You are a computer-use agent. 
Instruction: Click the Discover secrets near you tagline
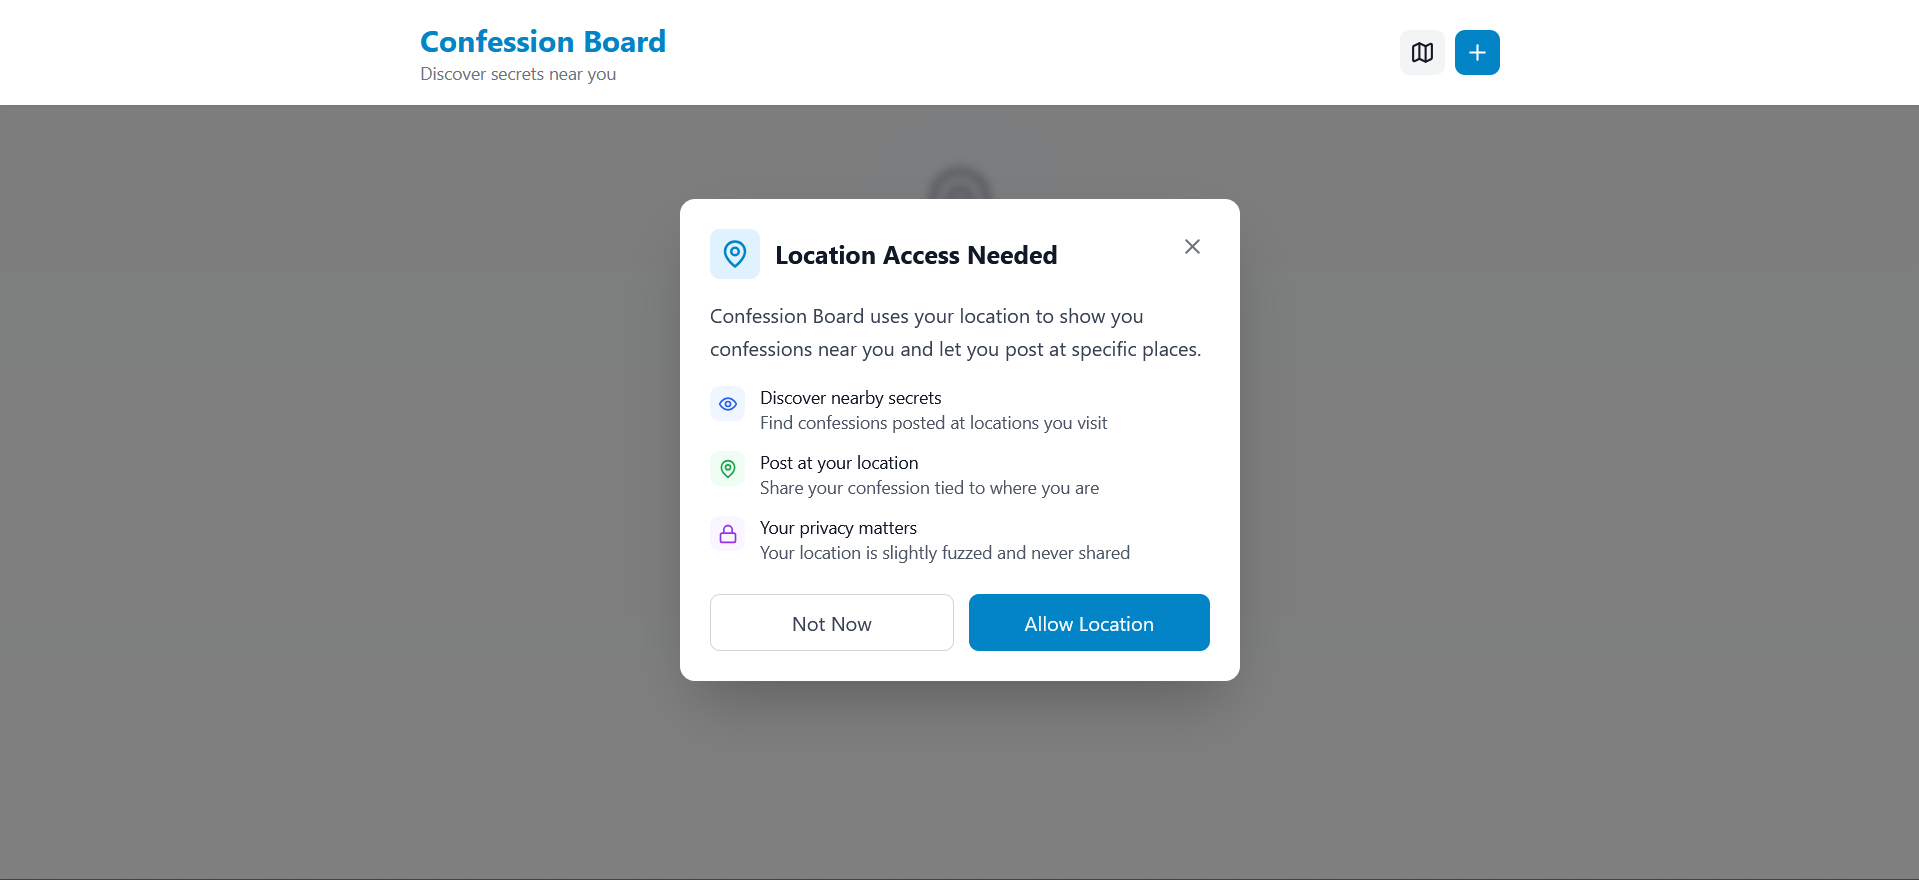click(x=517, y=73)
